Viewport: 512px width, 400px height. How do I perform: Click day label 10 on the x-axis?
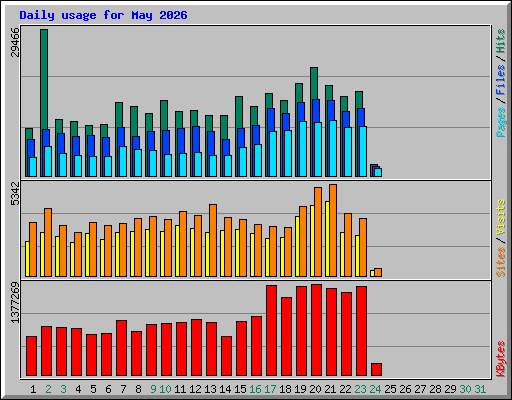165,389
